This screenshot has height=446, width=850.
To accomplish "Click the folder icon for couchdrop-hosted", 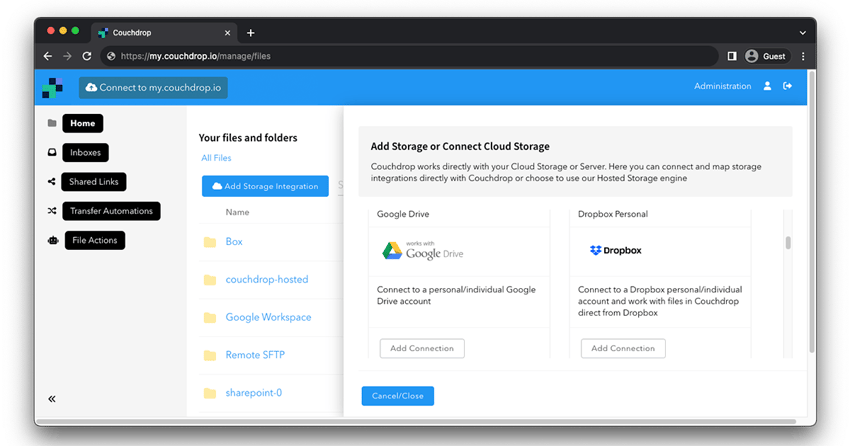I will (210, 280).
